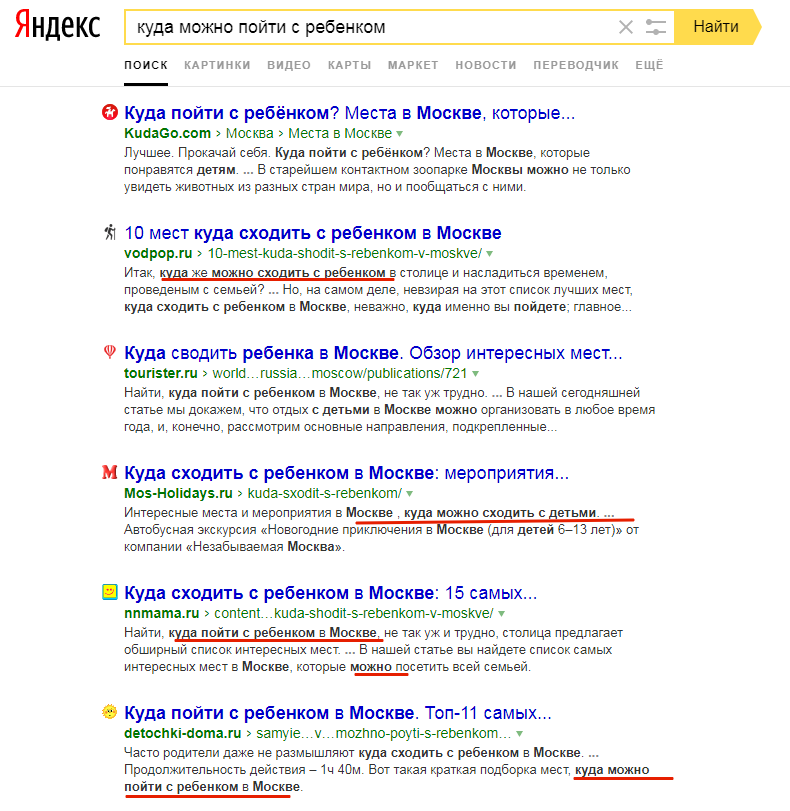Focus the search input field
790x811 pixels.
(x=370, y=27)
